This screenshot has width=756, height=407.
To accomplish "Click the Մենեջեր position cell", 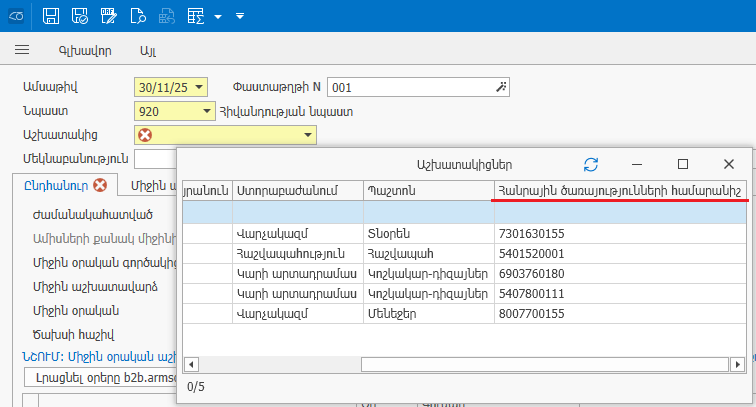I will click(x=429, y=314).
